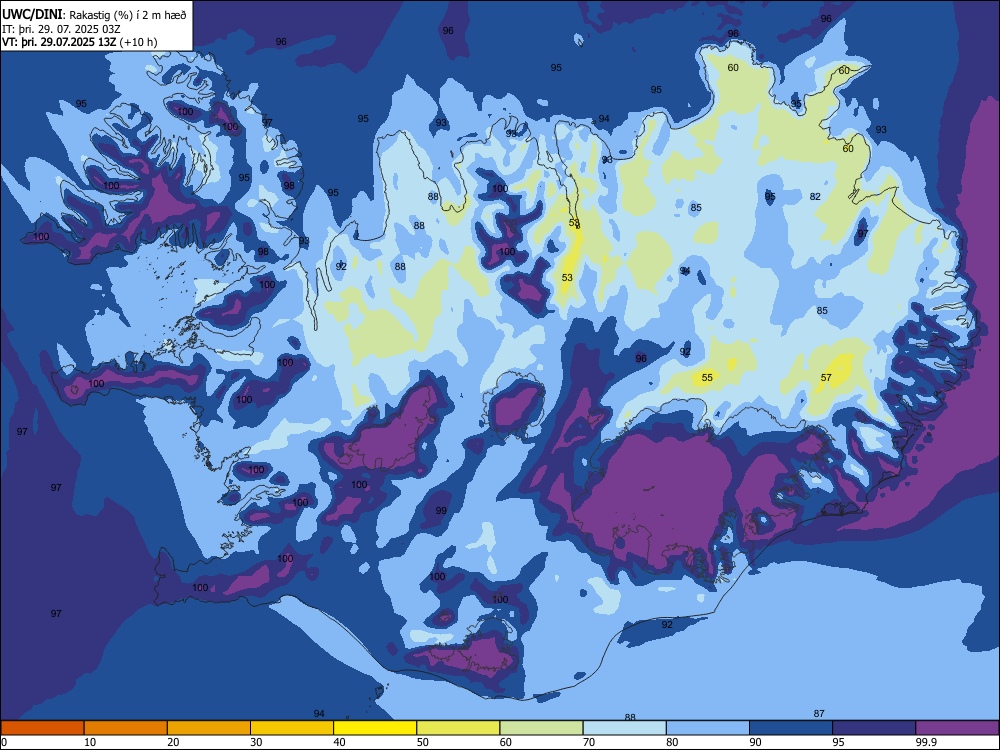
Task: Click the legend scale label '40'
Action: pos(339,742)
